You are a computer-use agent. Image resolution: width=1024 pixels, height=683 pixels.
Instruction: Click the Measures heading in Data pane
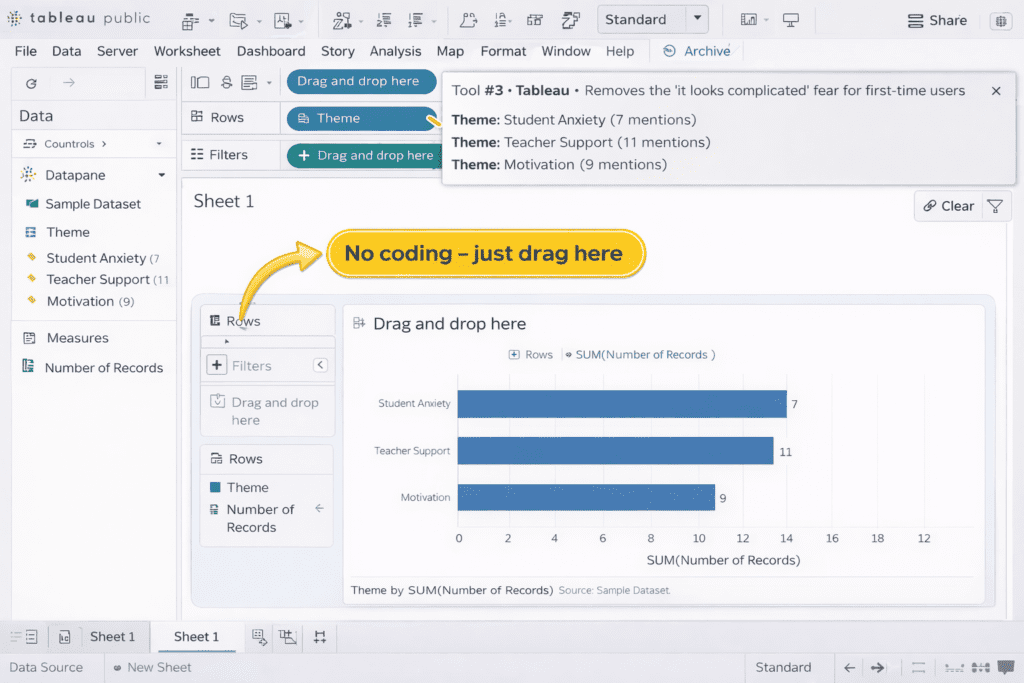point(77,338)
